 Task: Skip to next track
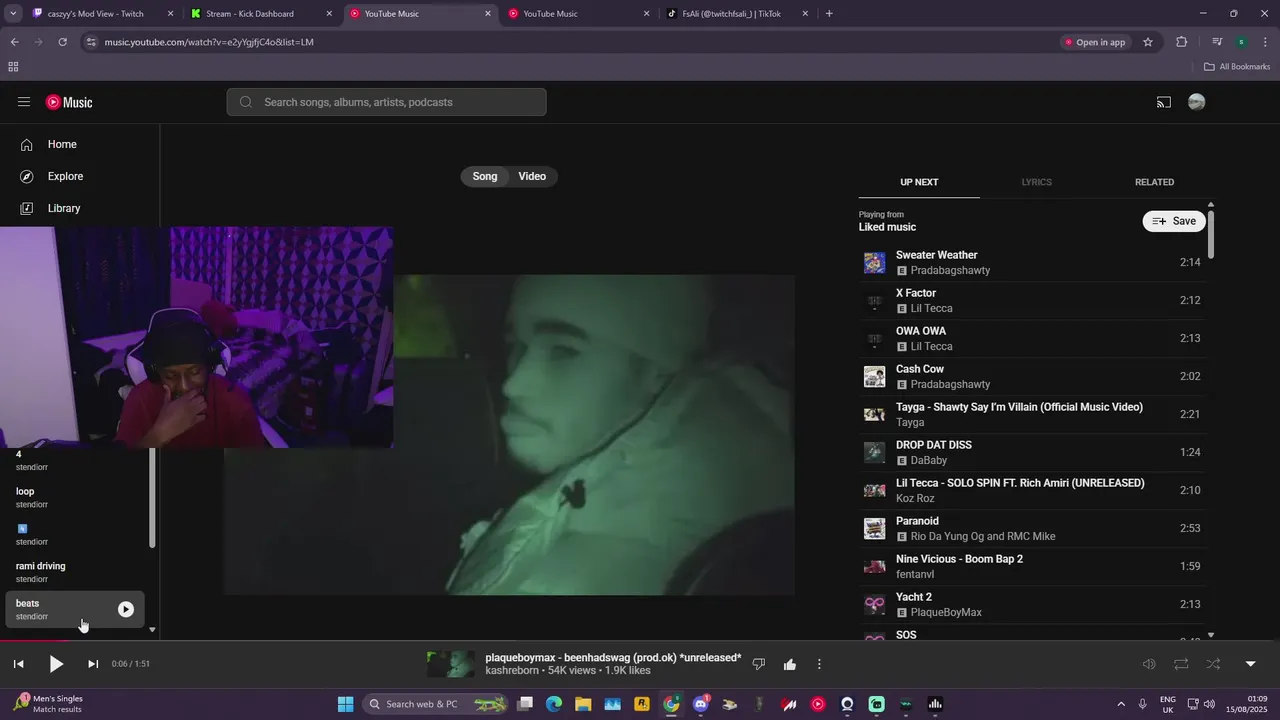click(93, 664)
